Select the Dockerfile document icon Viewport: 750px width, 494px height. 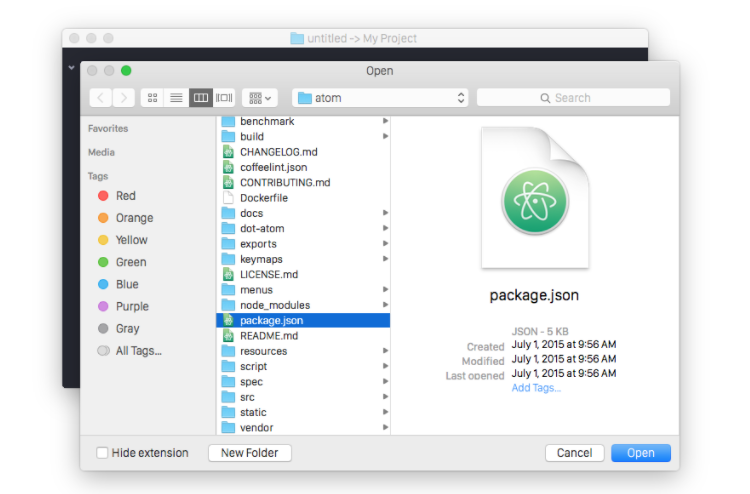pos(228,198)
